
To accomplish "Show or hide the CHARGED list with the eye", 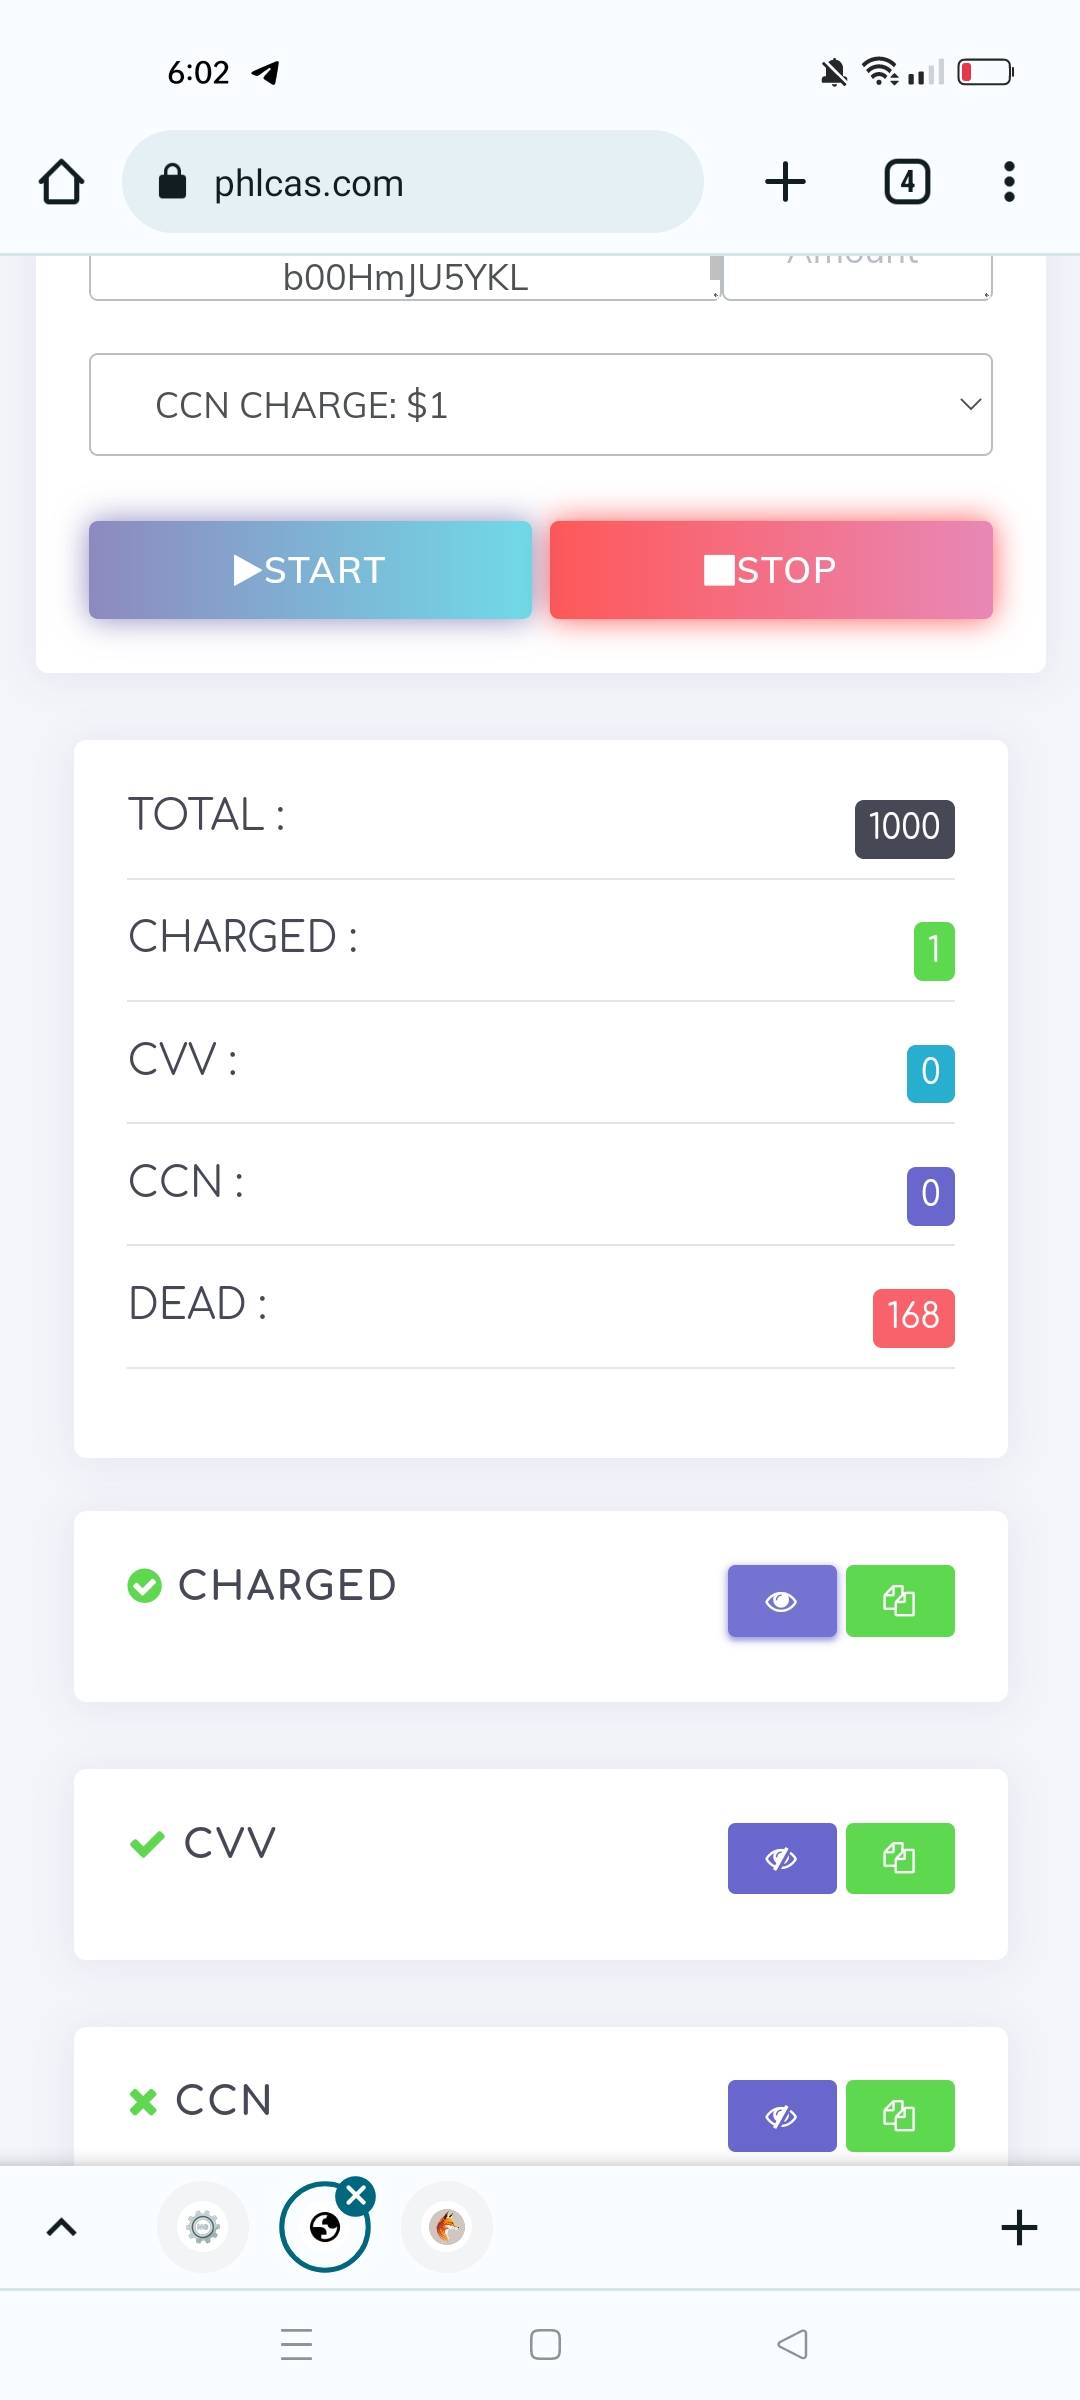I will tap(782, 1601).
